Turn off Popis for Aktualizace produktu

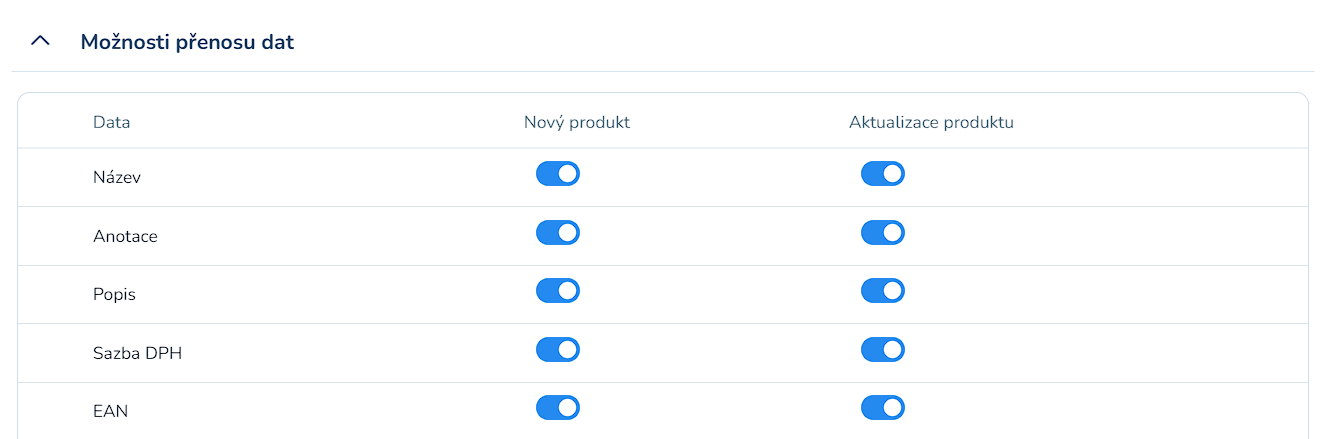pos(883,291)
